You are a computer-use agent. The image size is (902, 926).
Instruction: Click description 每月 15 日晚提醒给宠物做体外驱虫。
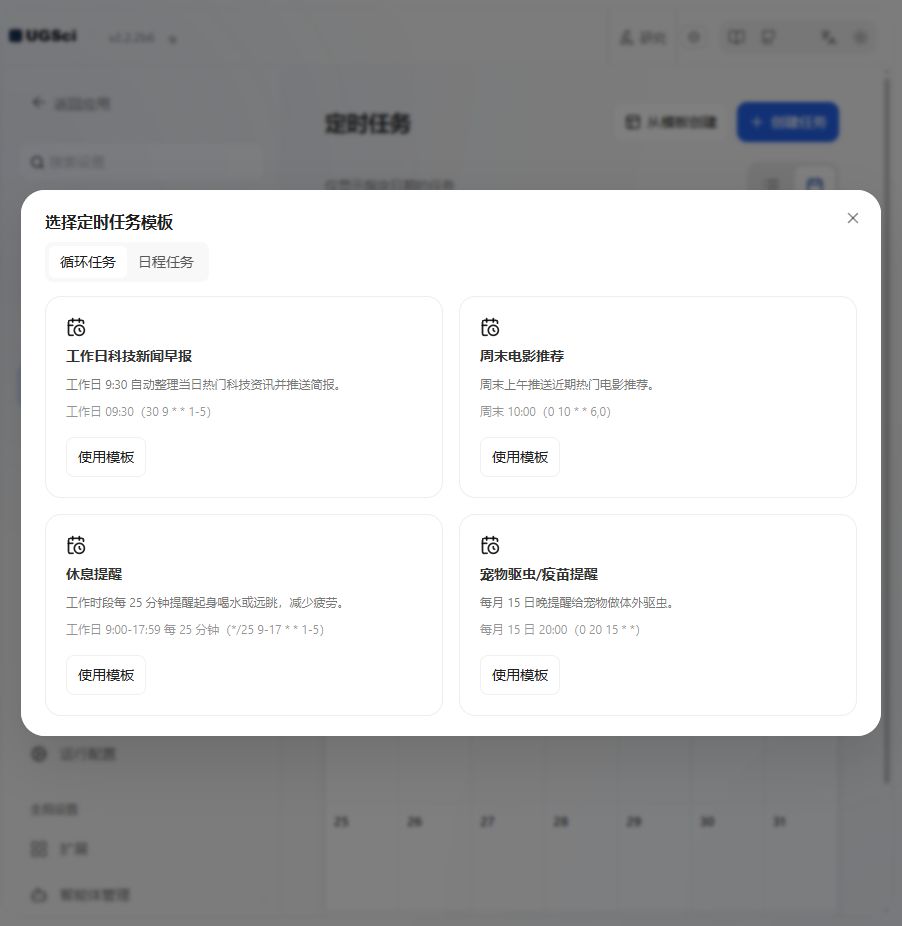[577, 603]
